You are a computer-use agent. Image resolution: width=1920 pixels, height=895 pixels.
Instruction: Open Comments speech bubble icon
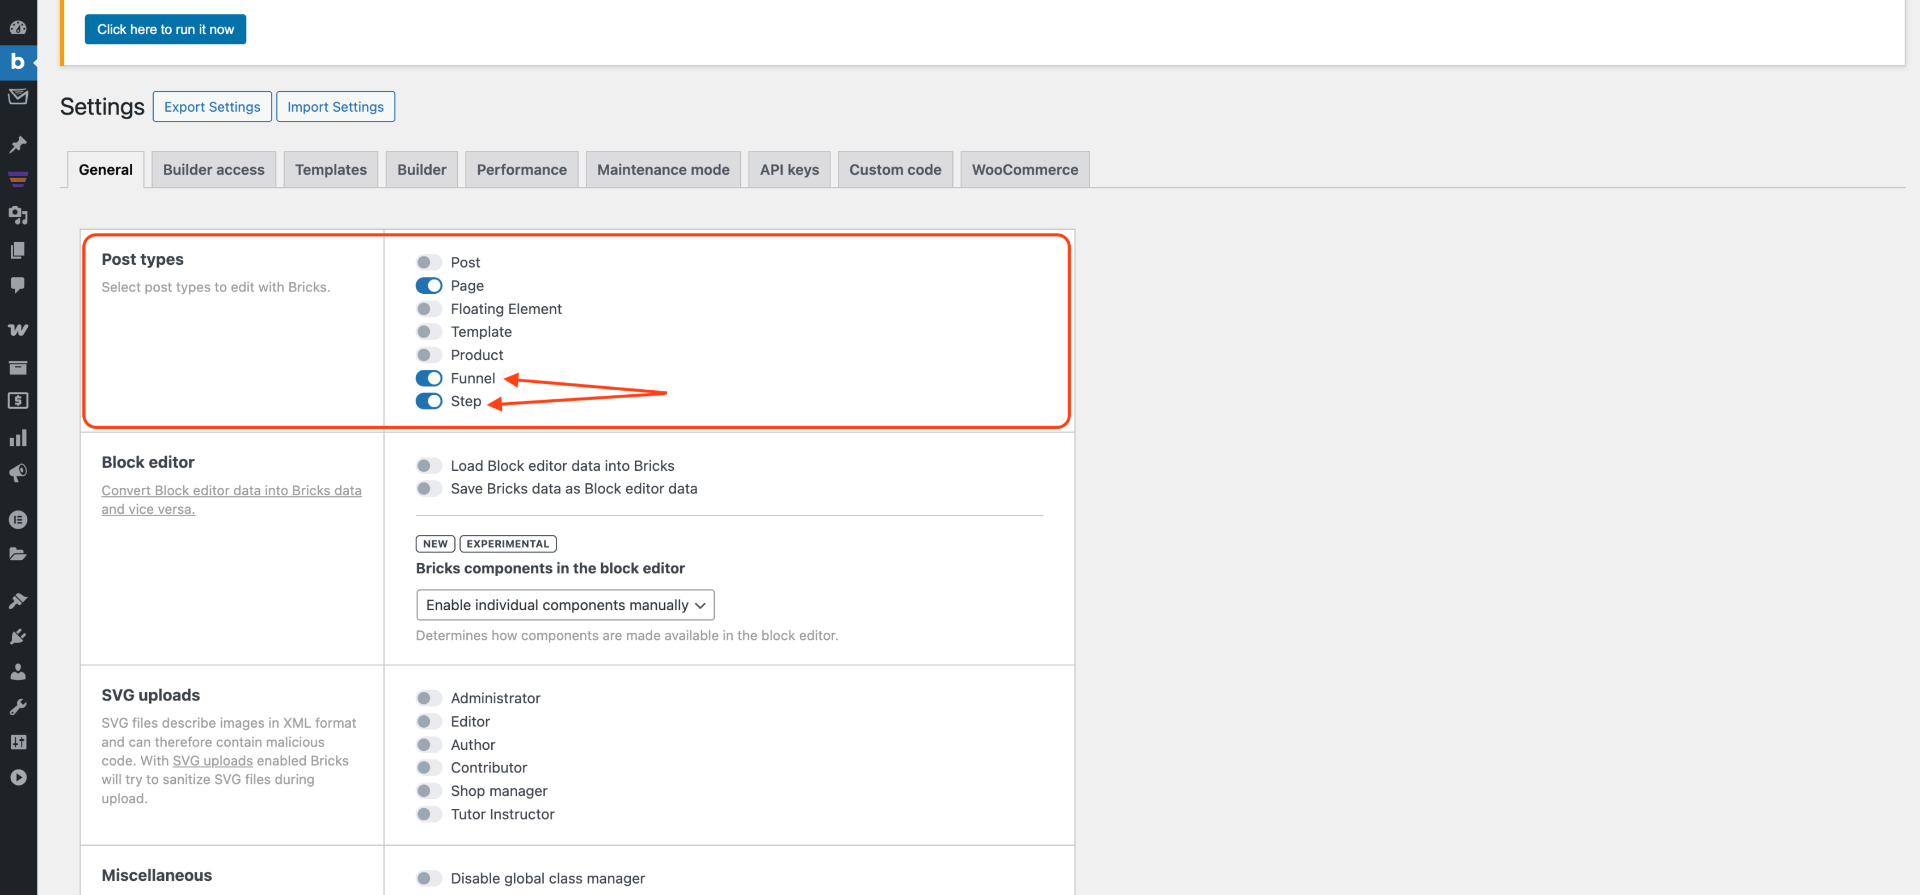click(x=18, y=285)
